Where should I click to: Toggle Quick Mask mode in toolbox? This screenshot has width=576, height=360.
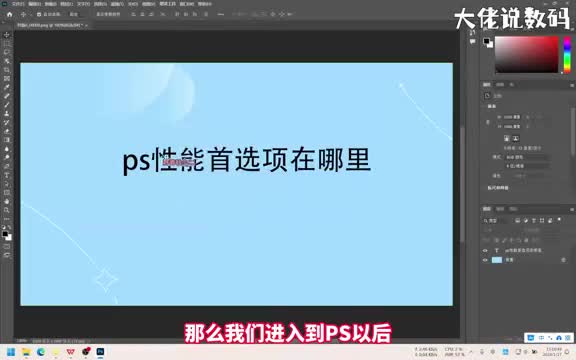[7, 247]
